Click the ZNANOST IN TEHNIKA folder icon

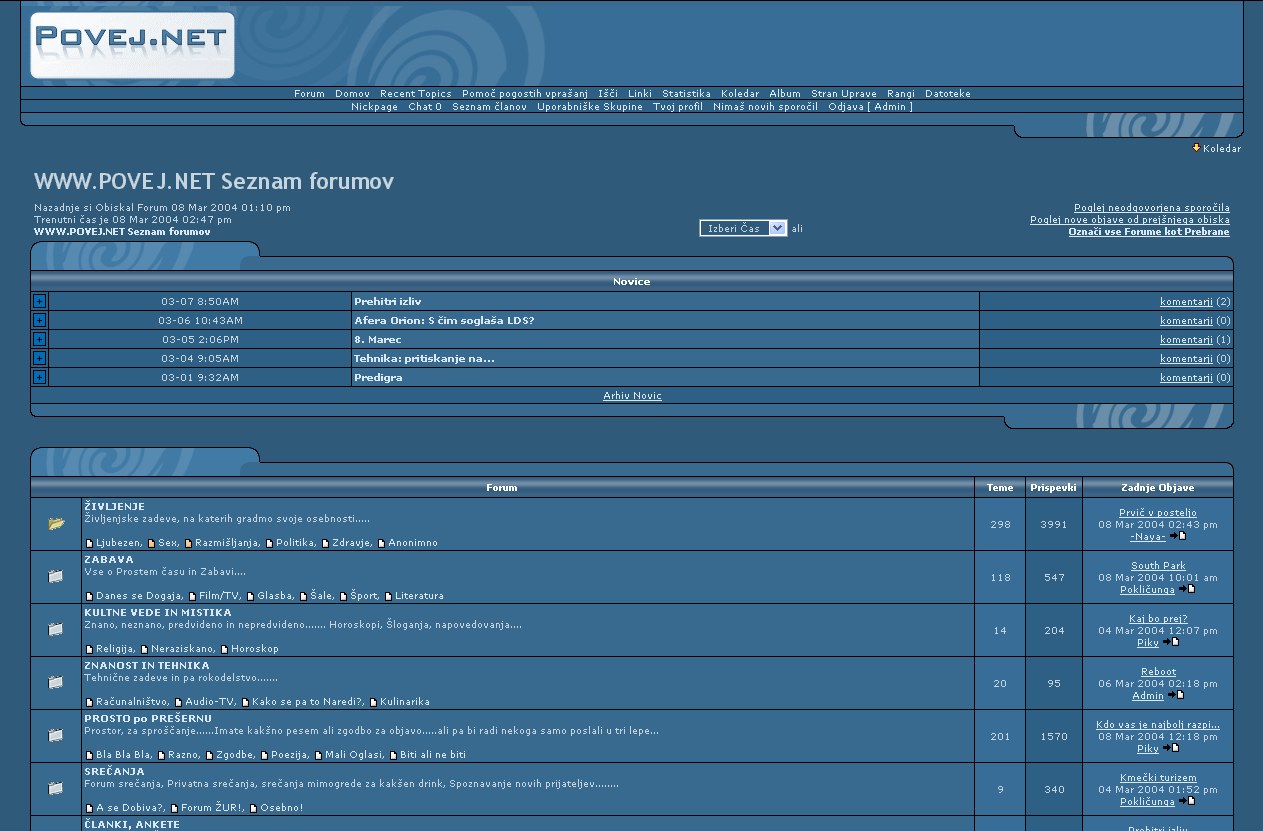(x=56, y=682)
